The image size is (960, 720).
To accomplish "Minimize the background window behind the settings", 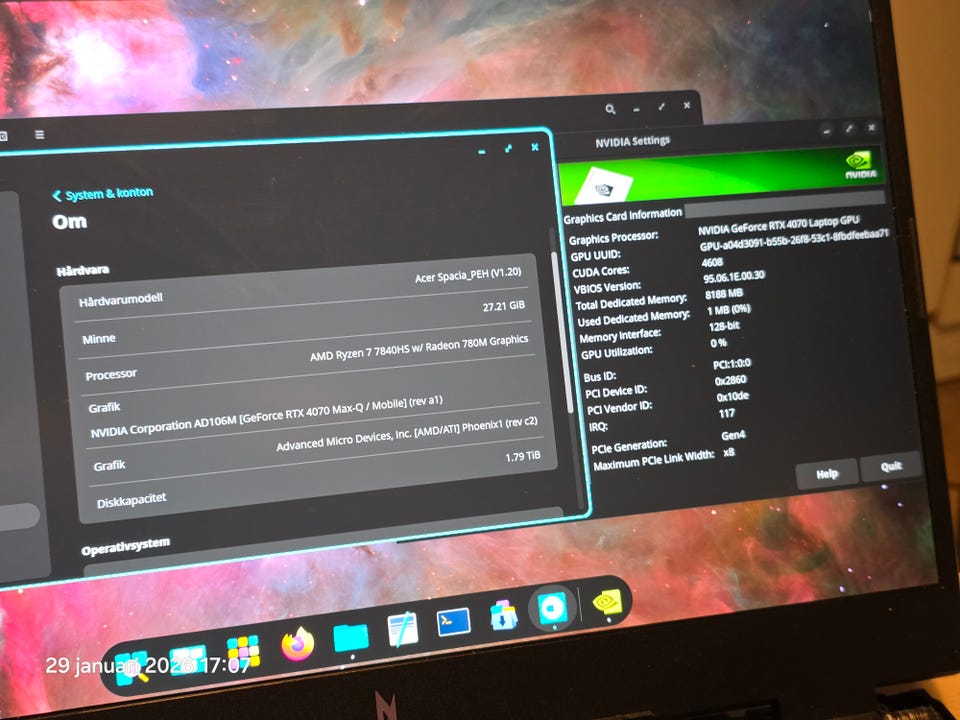I will point(636,109).
